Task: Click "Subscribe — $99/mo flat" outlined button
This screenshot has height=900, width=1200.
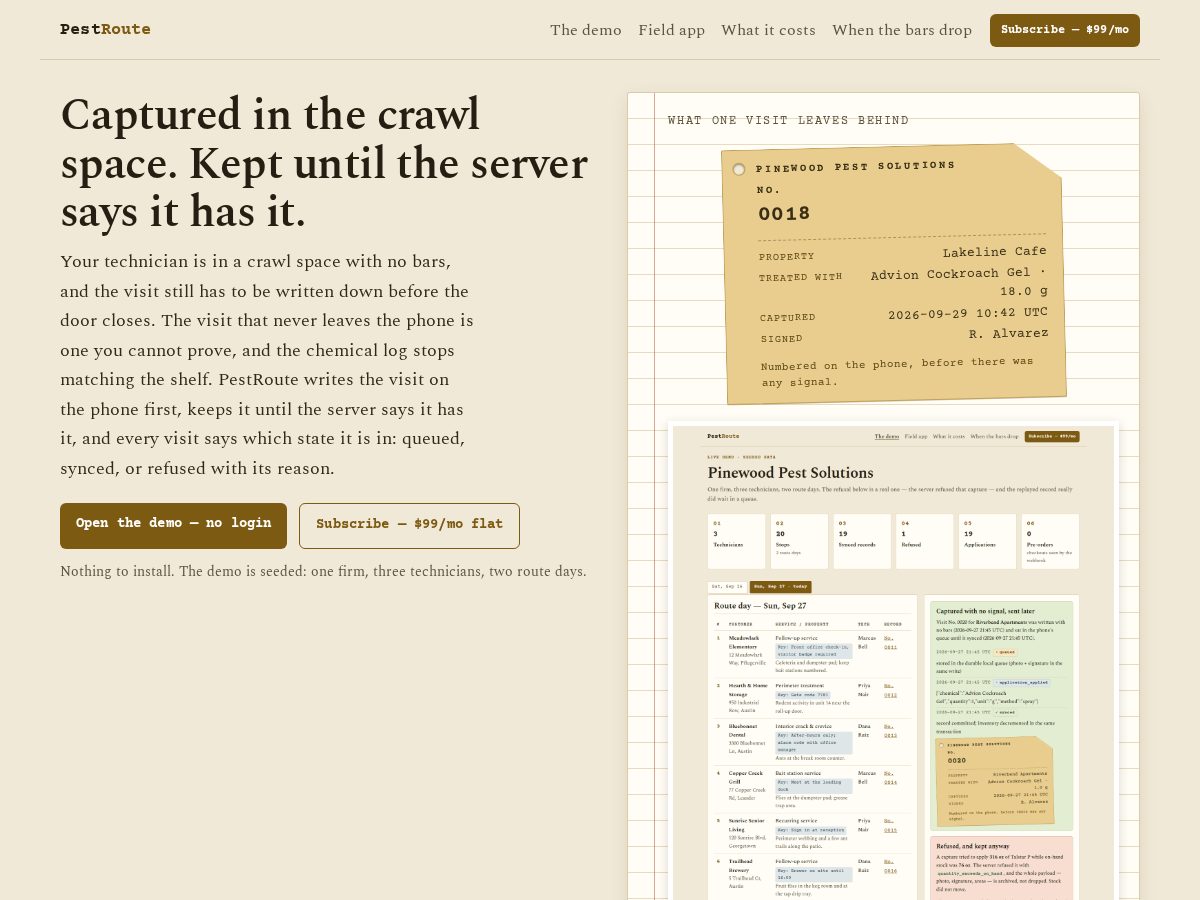Action: click(x=409, y=525)
